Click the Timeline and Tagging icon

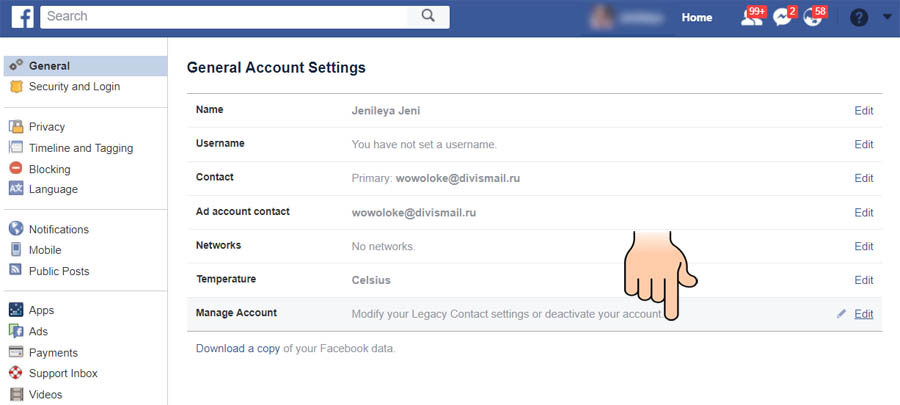click(x=16, y=148)
